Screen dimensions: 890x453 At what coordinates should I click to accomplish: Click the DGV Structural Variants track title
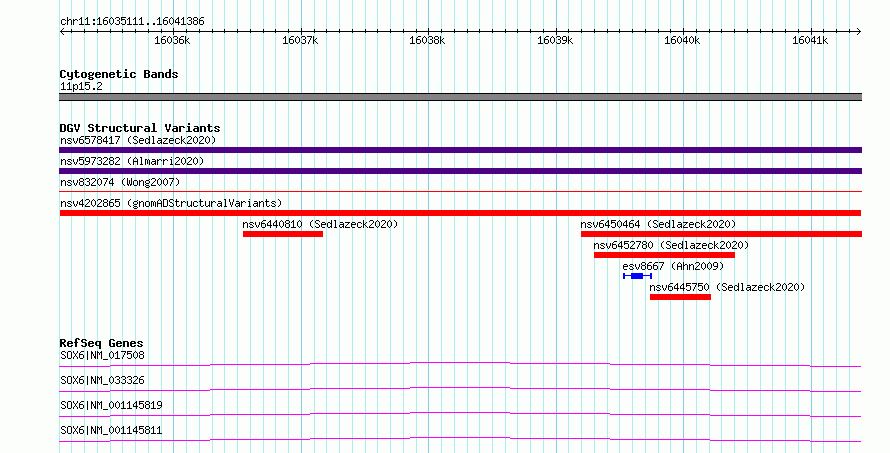point(140,128)
